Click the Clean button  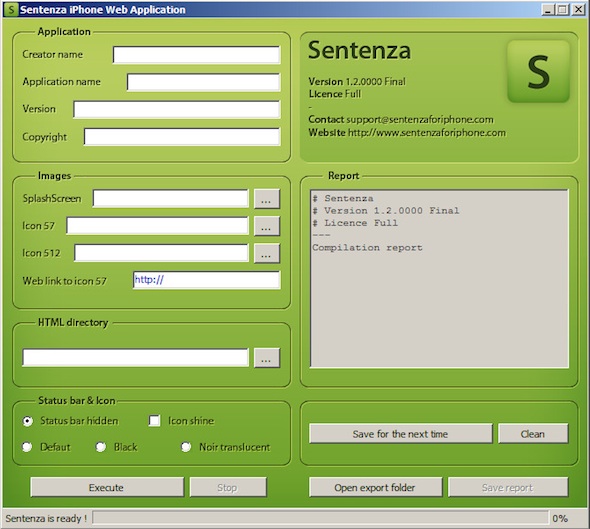coord(533,433)
